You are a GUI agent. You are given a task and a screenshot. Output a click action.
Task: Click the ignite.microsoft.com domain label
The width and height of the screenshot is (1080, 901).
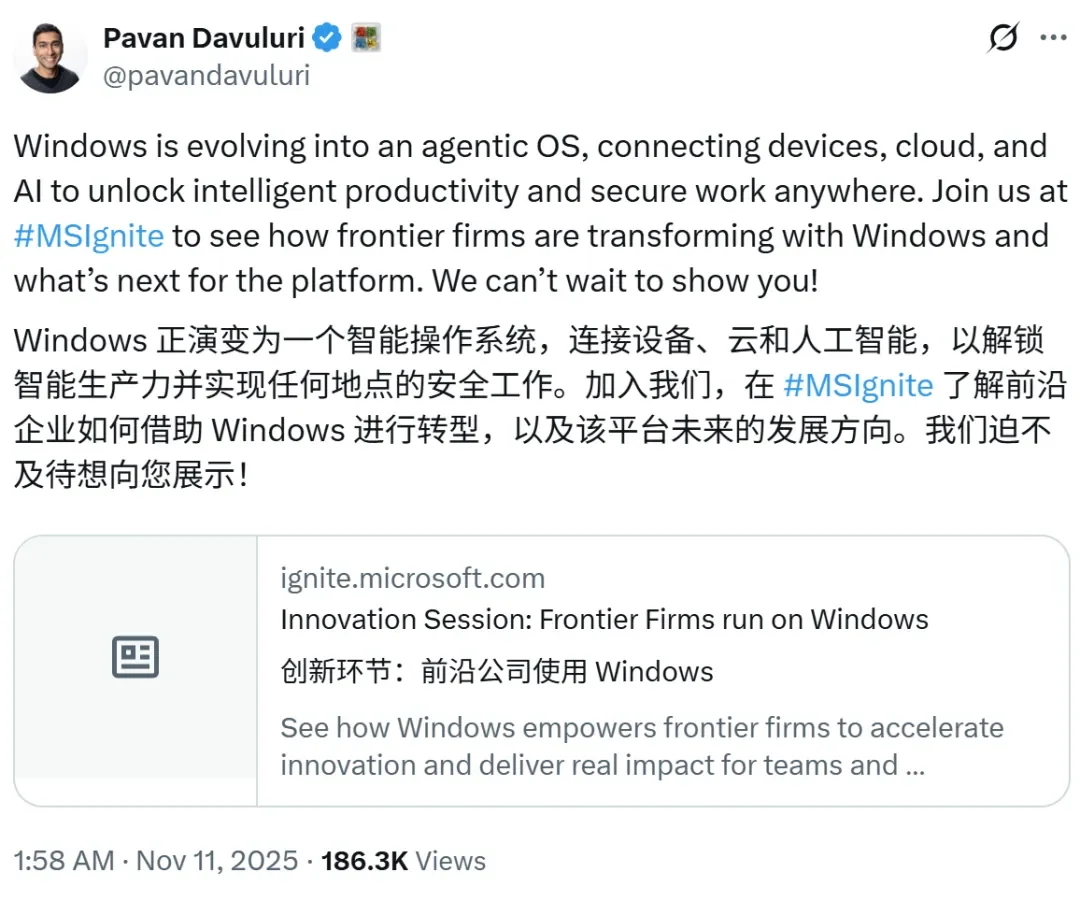coord(412,578)
